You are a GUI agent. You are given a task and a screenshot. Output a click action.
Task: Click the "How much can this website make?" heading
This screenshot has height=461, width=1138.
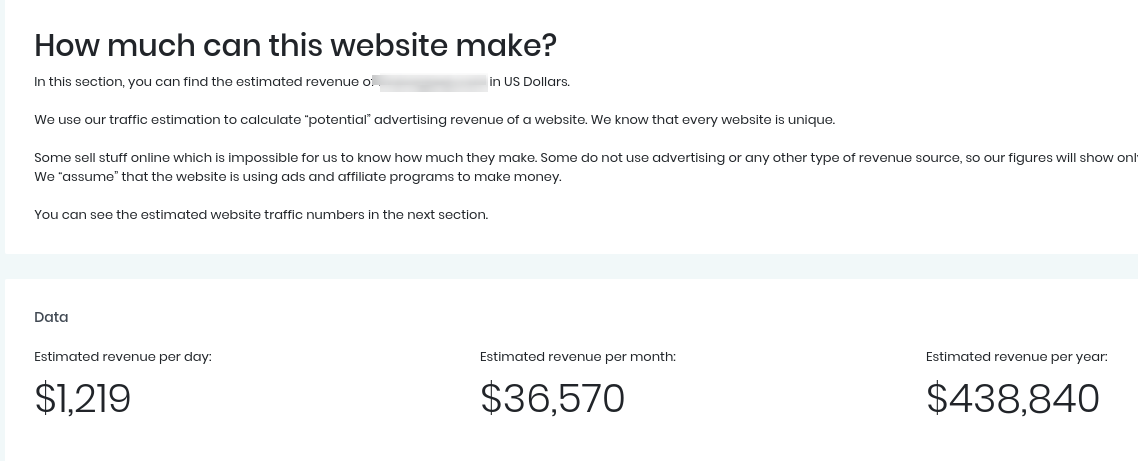(295, 45)
